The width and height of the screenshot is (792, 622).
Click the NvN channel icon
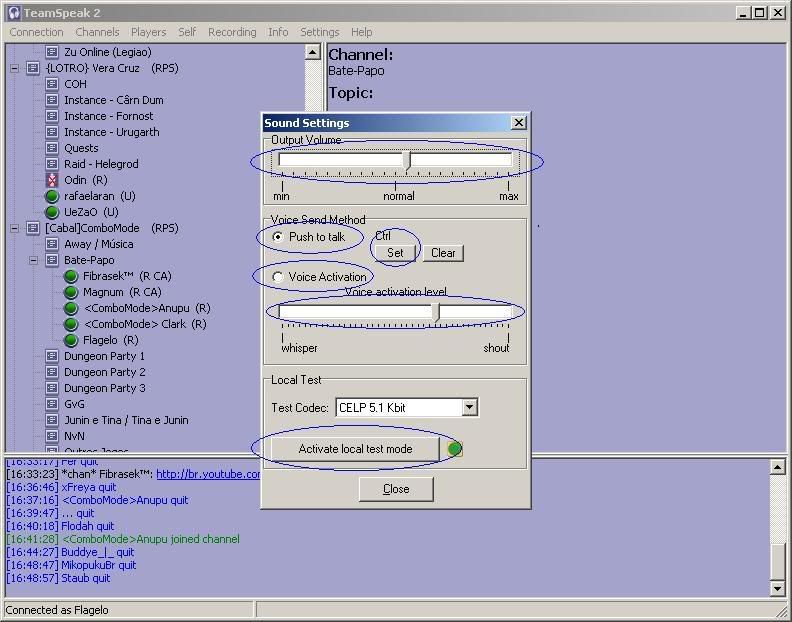click(x=52, y=436)
